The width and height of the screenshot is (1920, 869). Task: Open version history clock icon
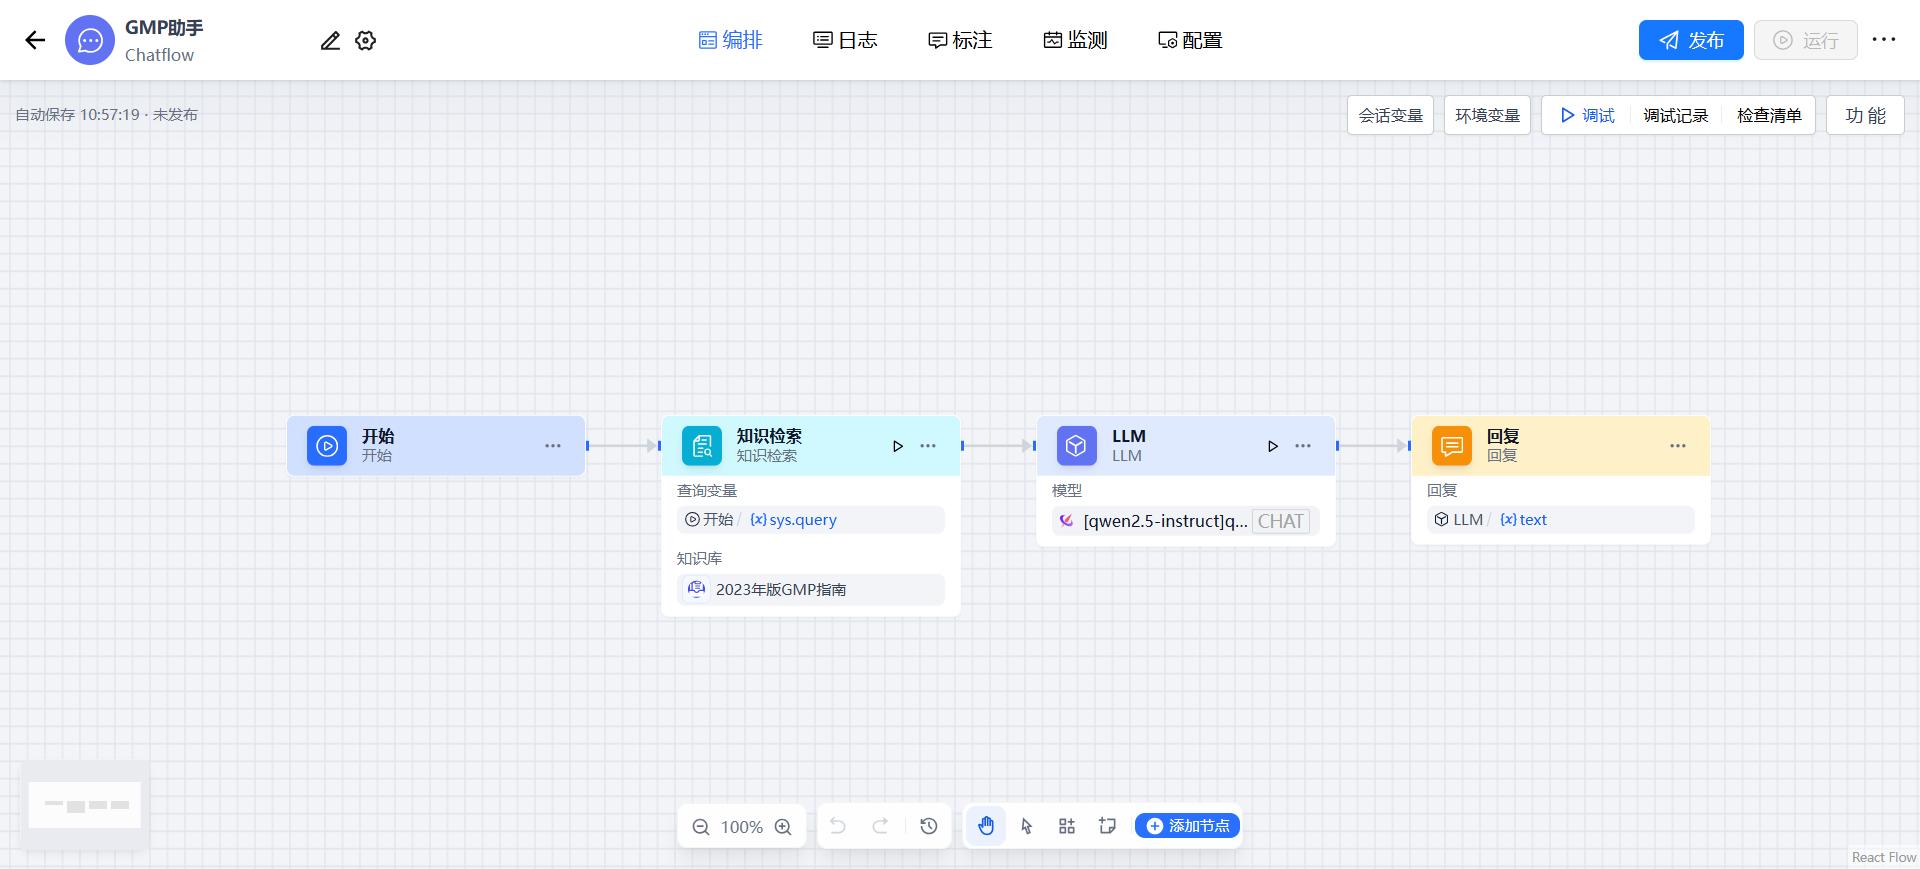(x=929, y=826)
